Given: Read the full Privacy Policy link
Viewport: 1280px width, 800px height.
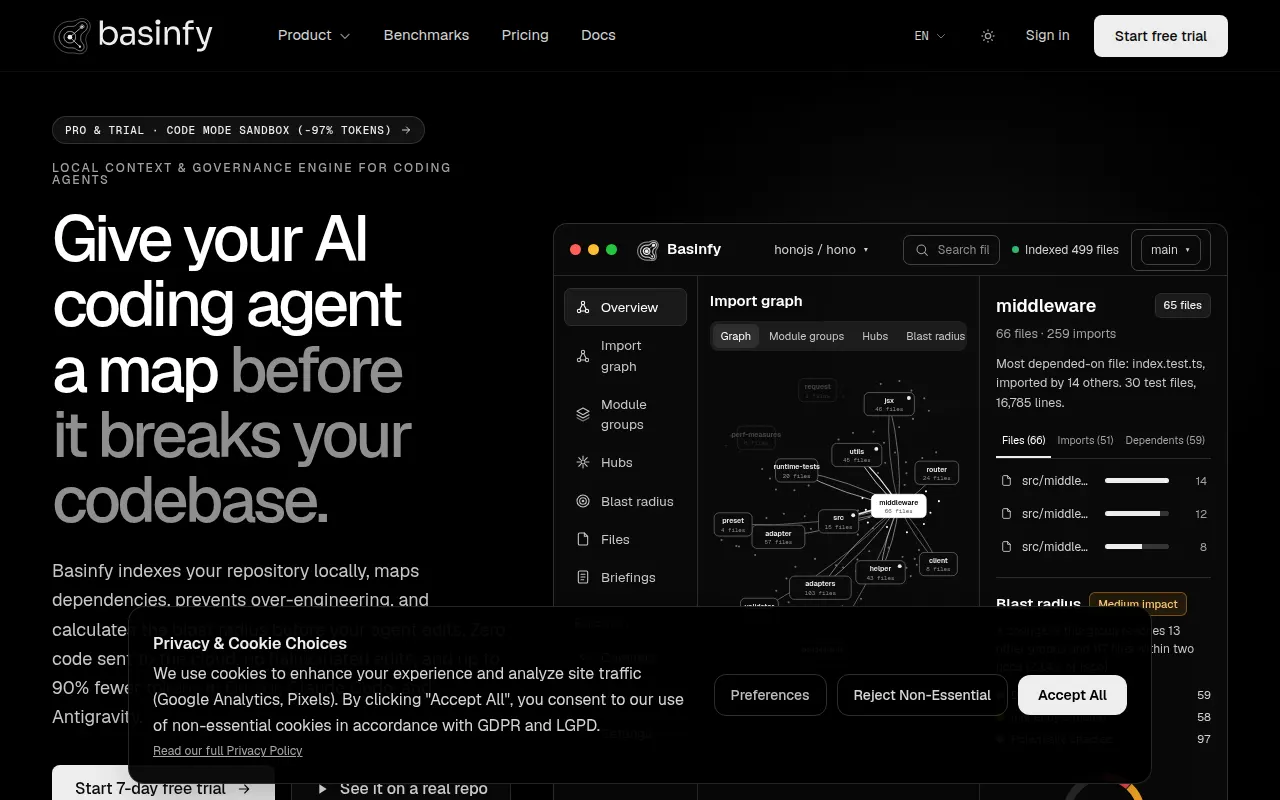Looking at the screenshot, I should [227, 750].
